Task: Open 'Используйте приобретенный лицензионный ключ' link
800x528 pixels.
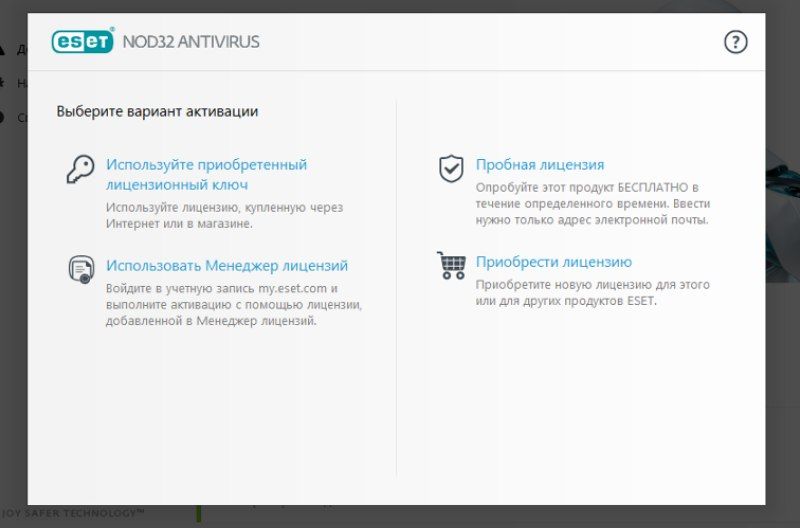Action: tap(207, 174)
